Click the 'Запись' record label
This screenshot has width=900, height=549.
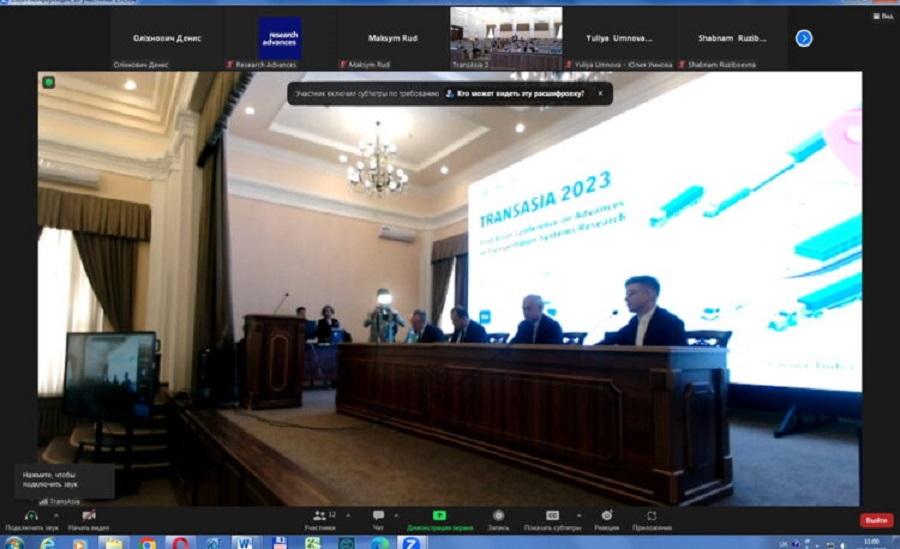coord(498,528)
